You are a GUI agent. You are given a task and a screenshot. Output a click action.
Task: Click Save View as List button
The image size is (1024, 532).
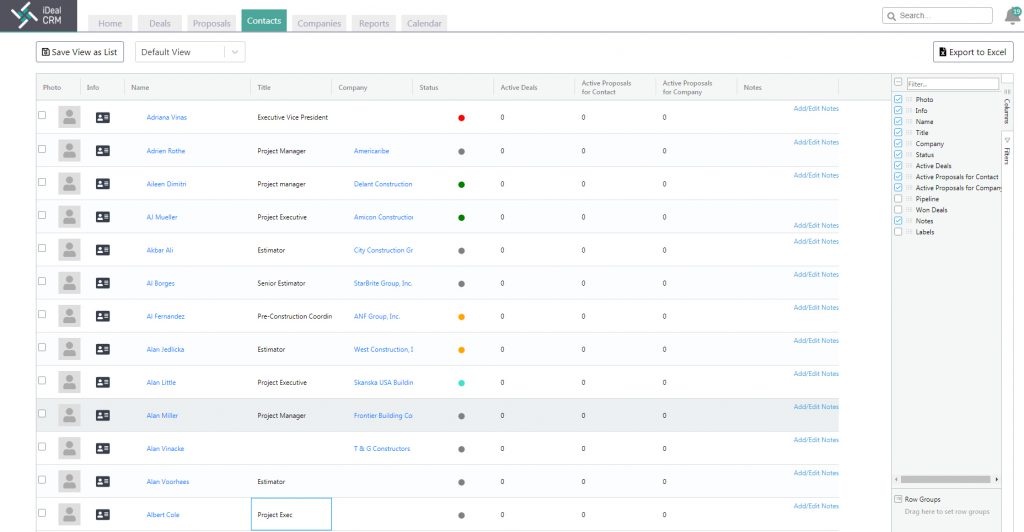pyautogui.click(x=80, y=52)
